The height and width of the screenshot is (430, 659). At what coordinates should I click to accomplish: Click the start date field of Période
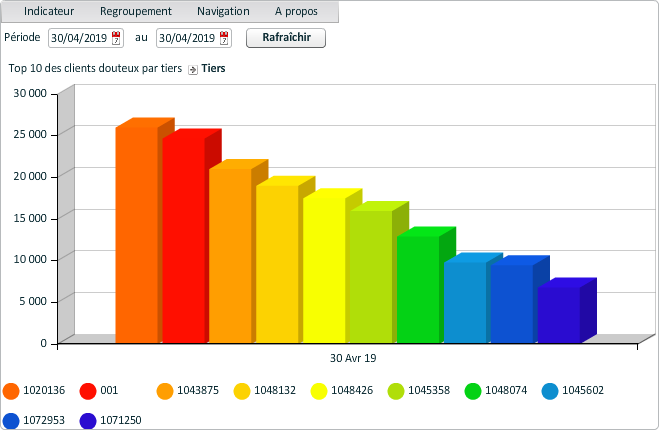[x=86, y=38]
